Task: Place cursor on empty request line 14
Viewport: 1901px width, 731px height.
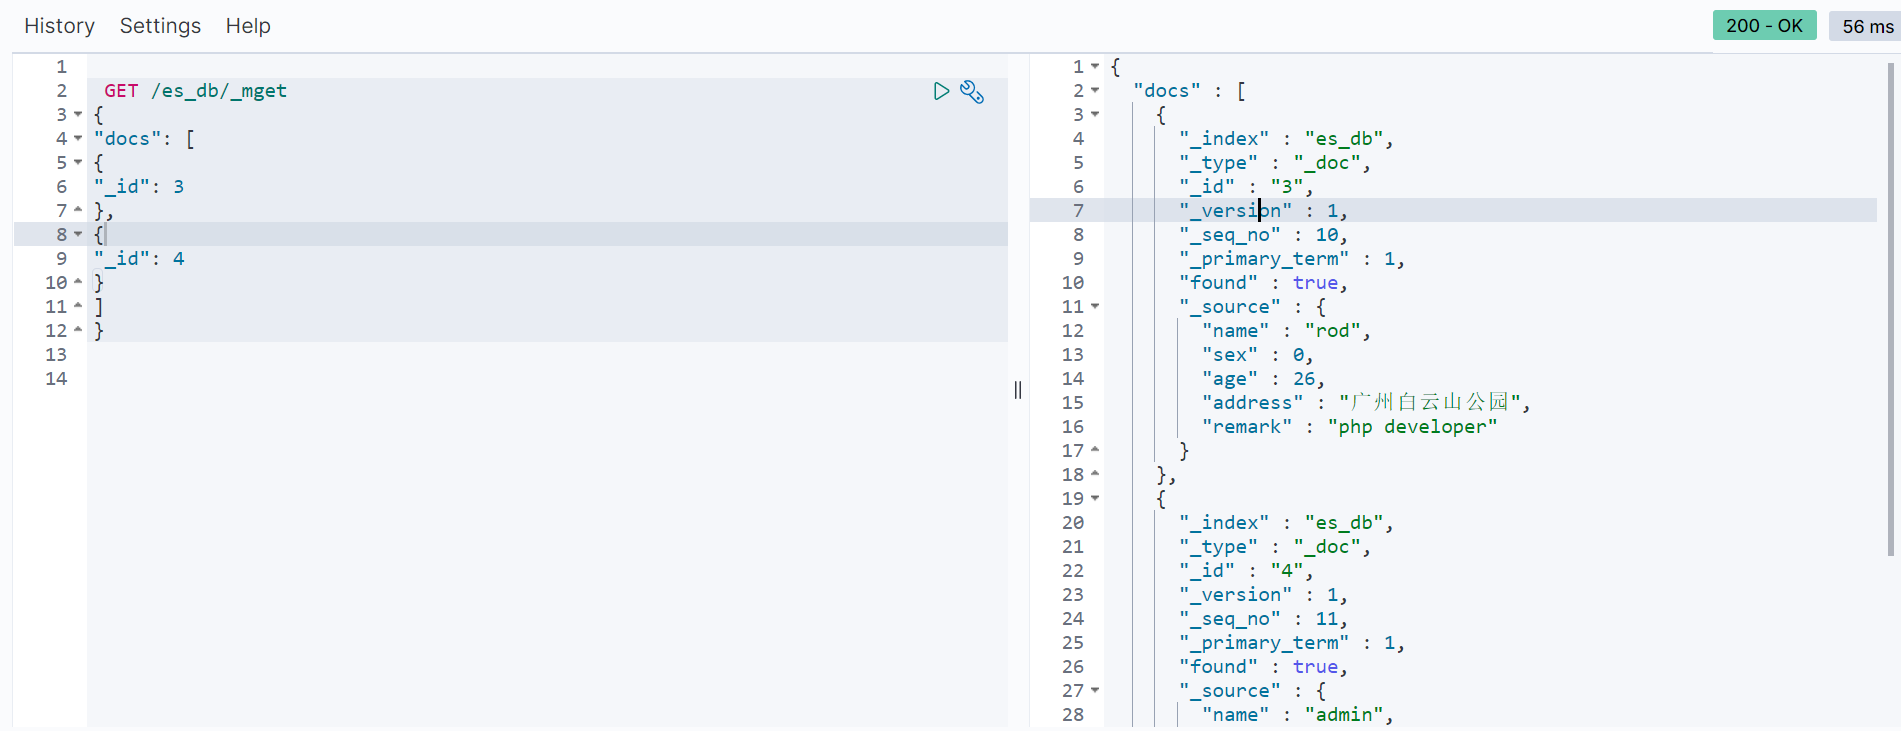Action: pos(547,379)
